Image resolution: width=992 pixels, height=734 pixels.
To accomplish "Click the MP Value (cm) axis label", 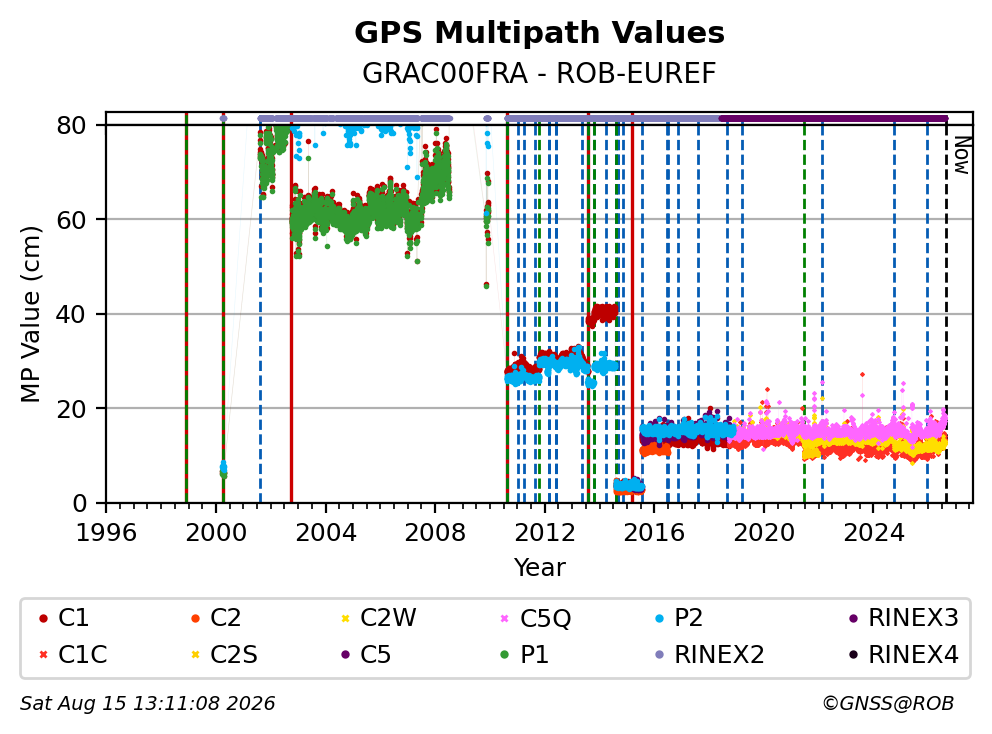I will pyautogui.click(x=30, y=314).
